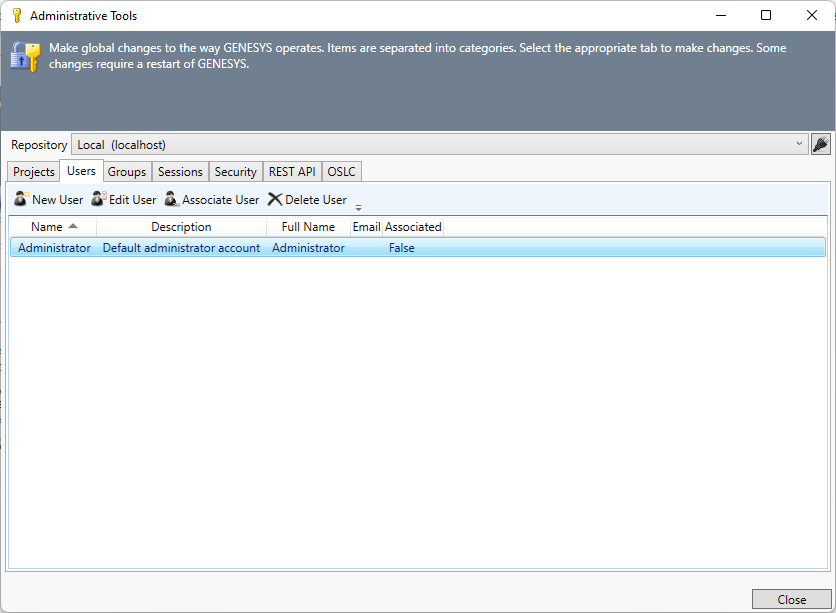Click the Edit User toolbar icon
This screenshot has width=836, height=613.
pyautogui.click(x=98, y=199)
